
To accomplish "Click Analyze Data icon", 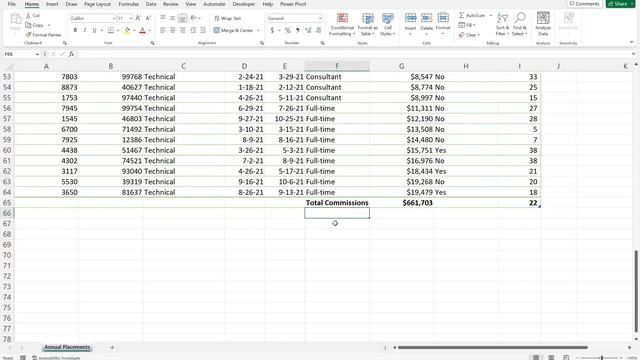I will pos(543,18).
